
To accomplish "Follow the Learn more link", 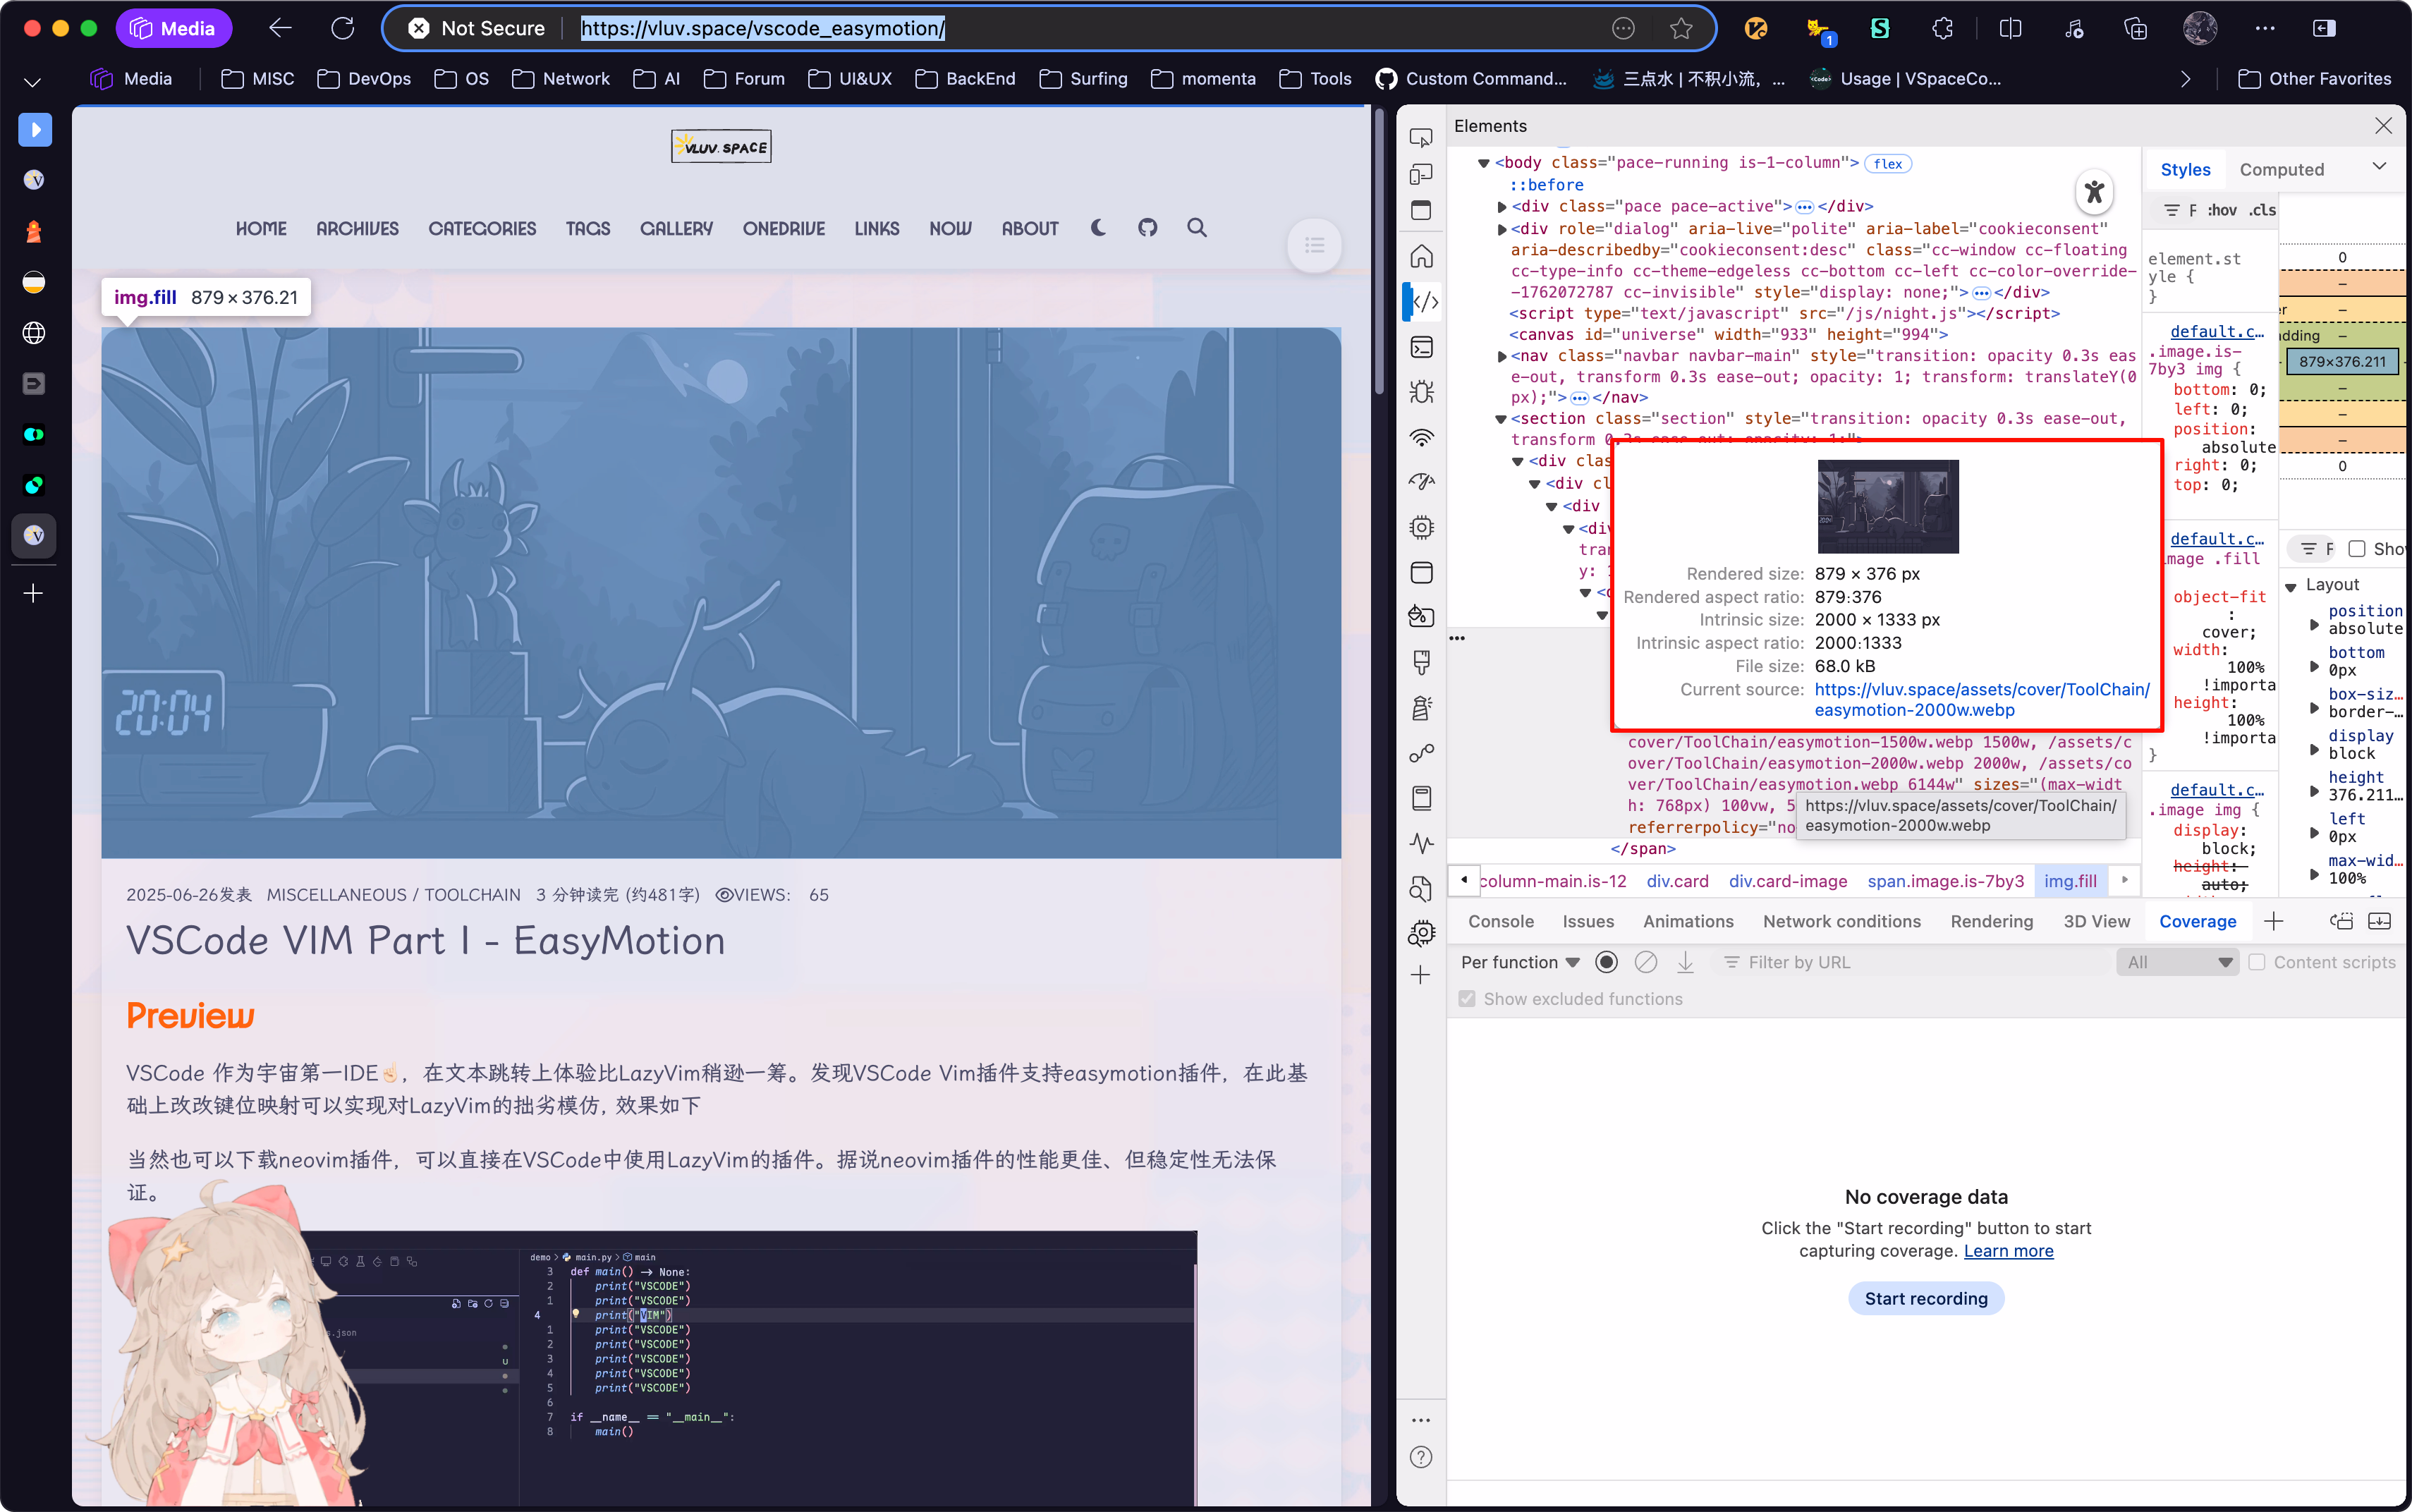I will tap(2008, 1250).
